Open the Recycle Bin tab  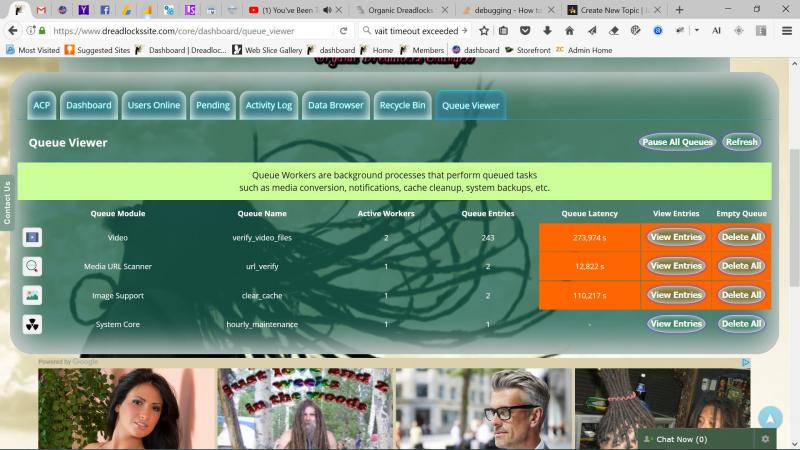click(403, 105)
